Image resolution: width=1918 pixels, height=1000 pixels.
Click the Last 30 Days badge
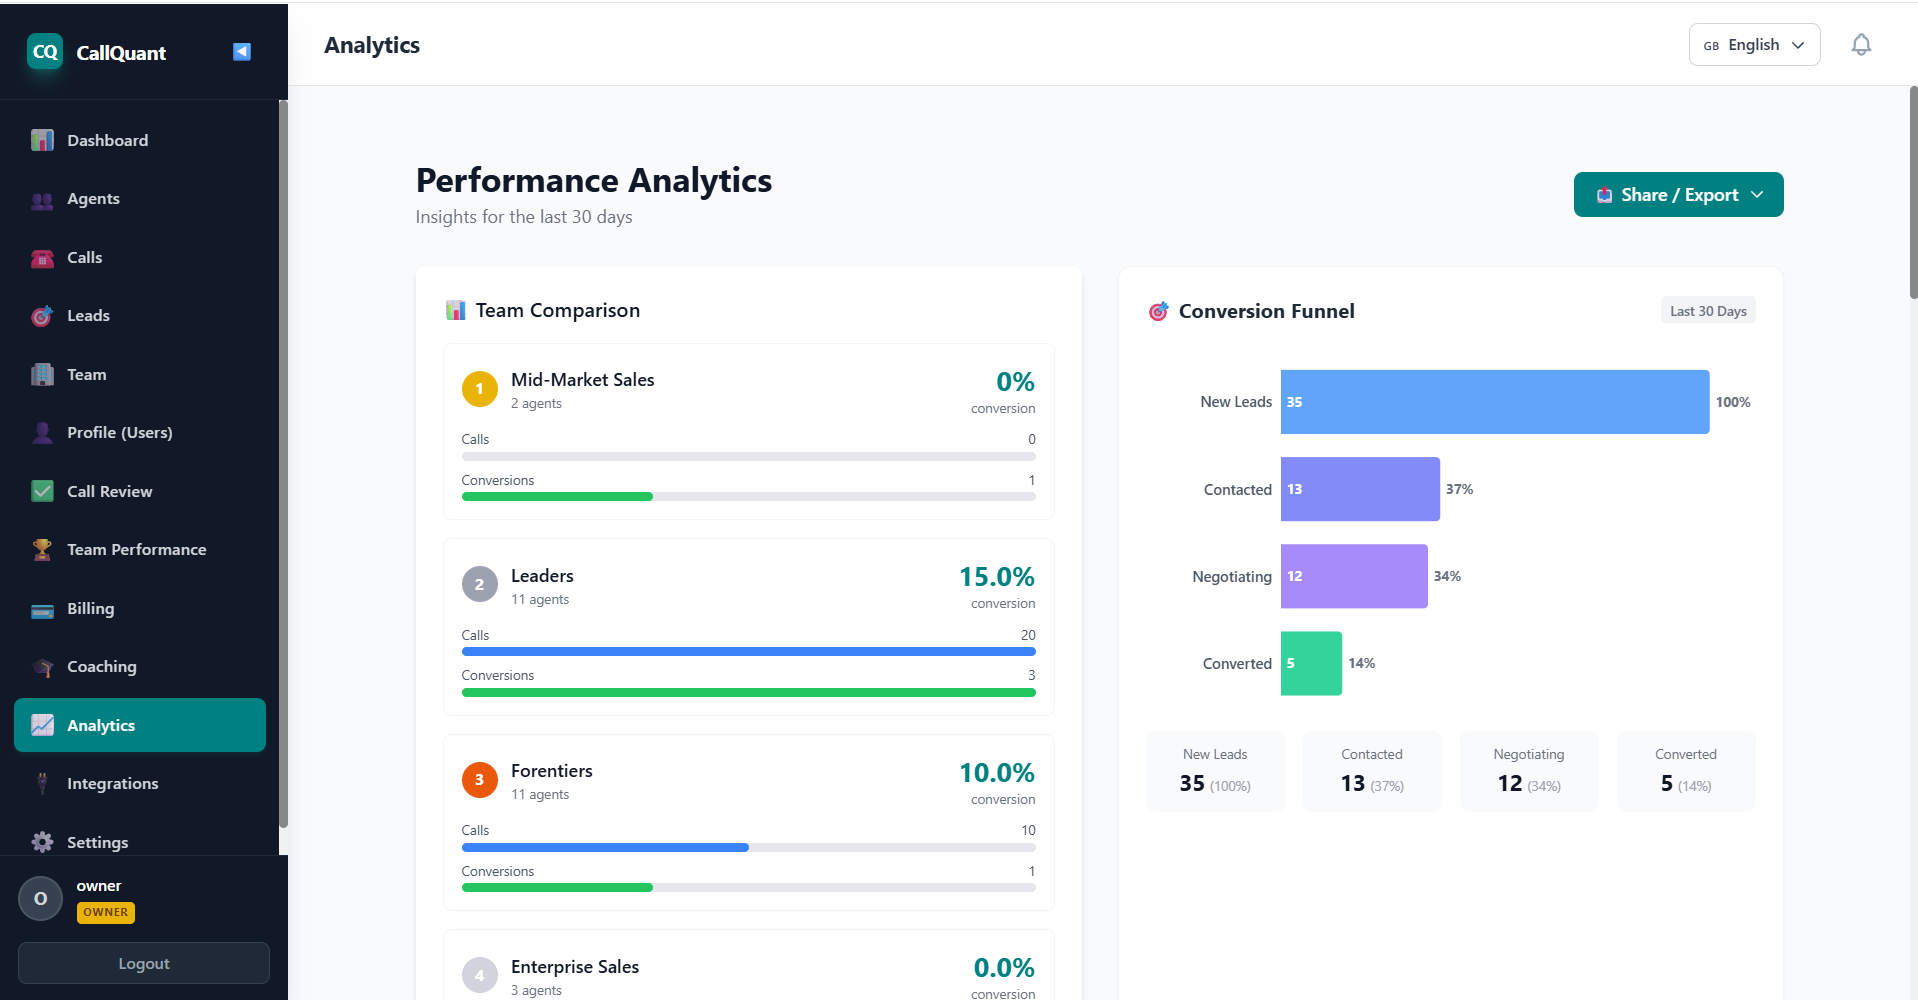coord(1707,310)
